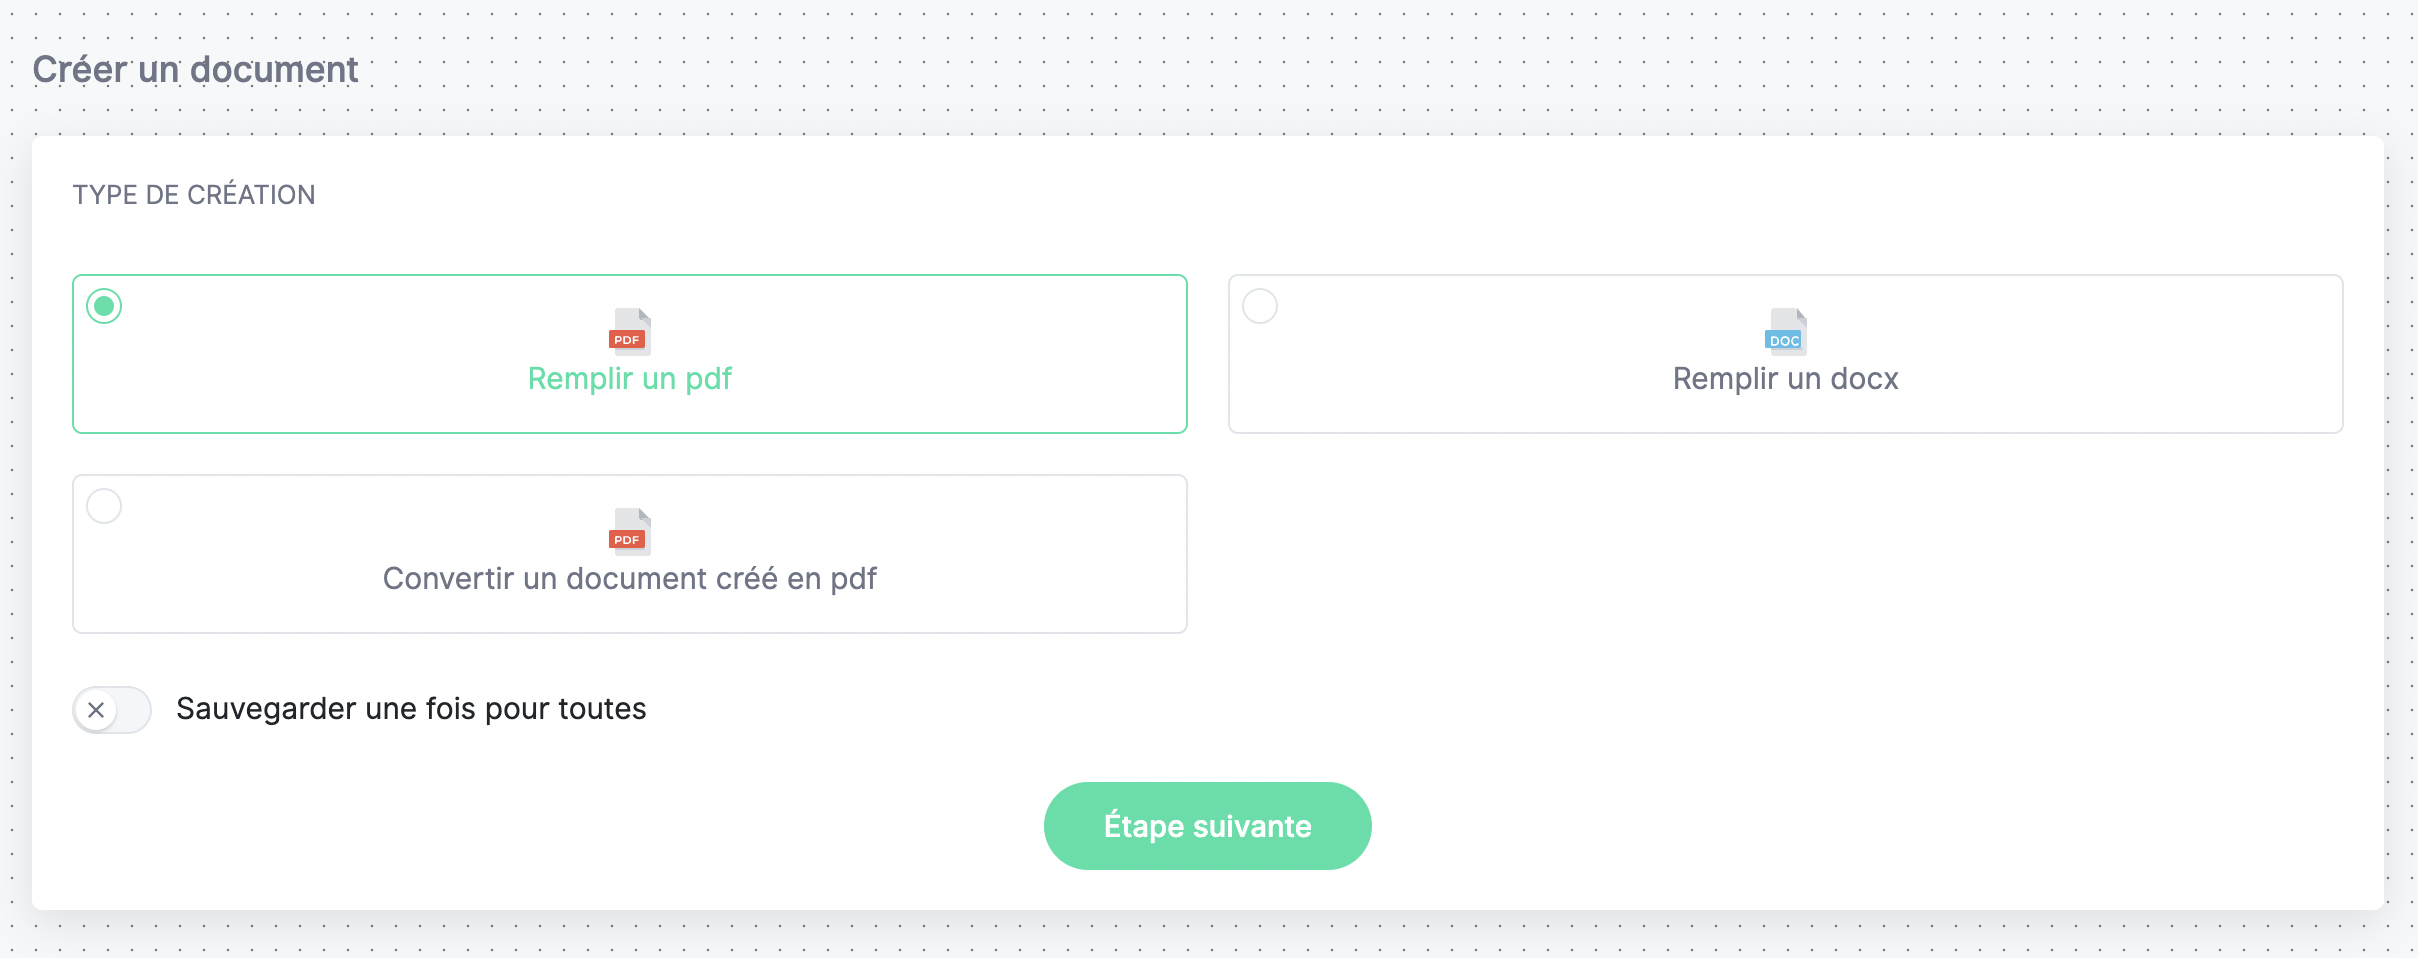2418x958 pixels.
Task: Click the Sauvegarder une fois pour toutes label
Action: pyautogui.click(x=411, y=709)
